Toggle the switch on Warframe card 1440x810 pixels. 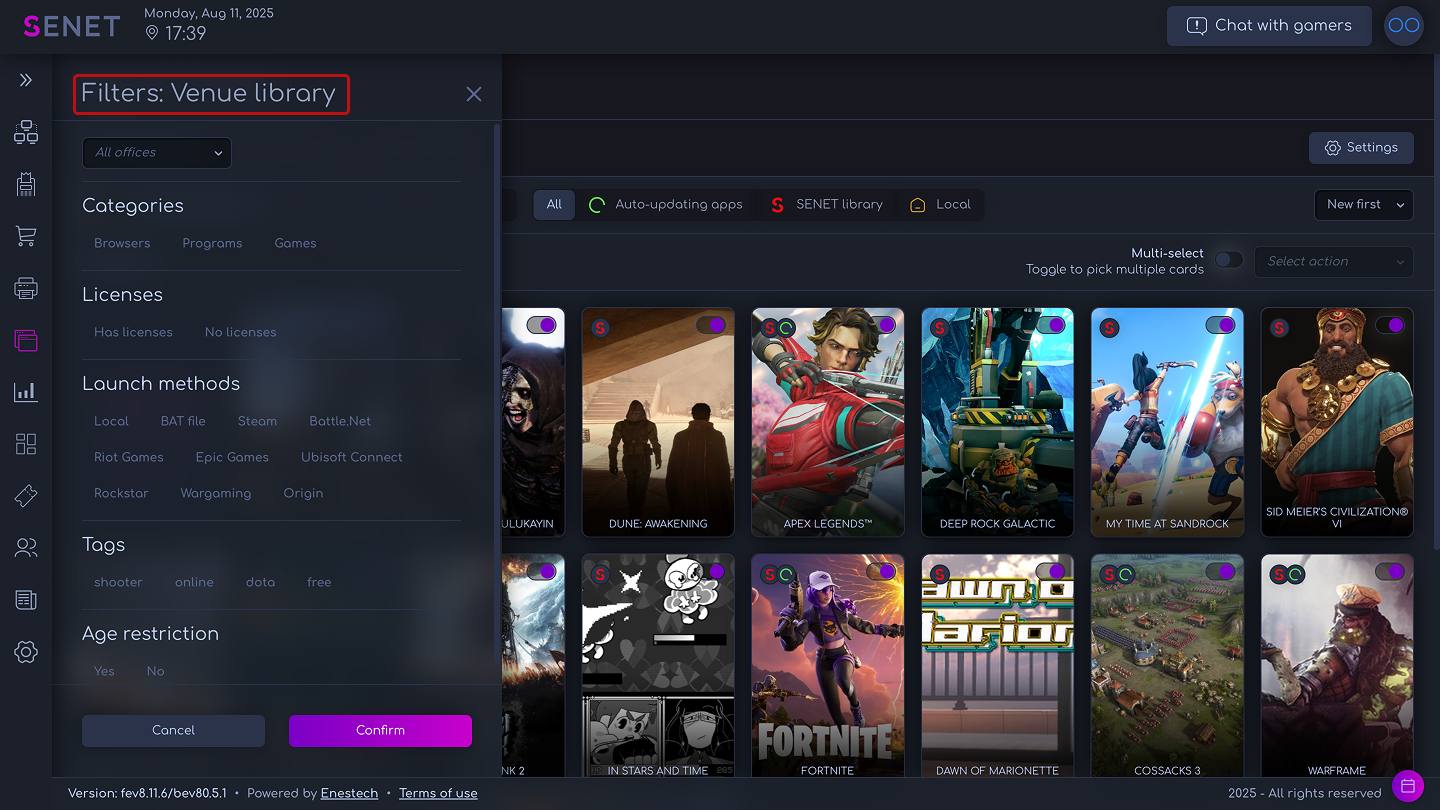(x=1390, y=571)
